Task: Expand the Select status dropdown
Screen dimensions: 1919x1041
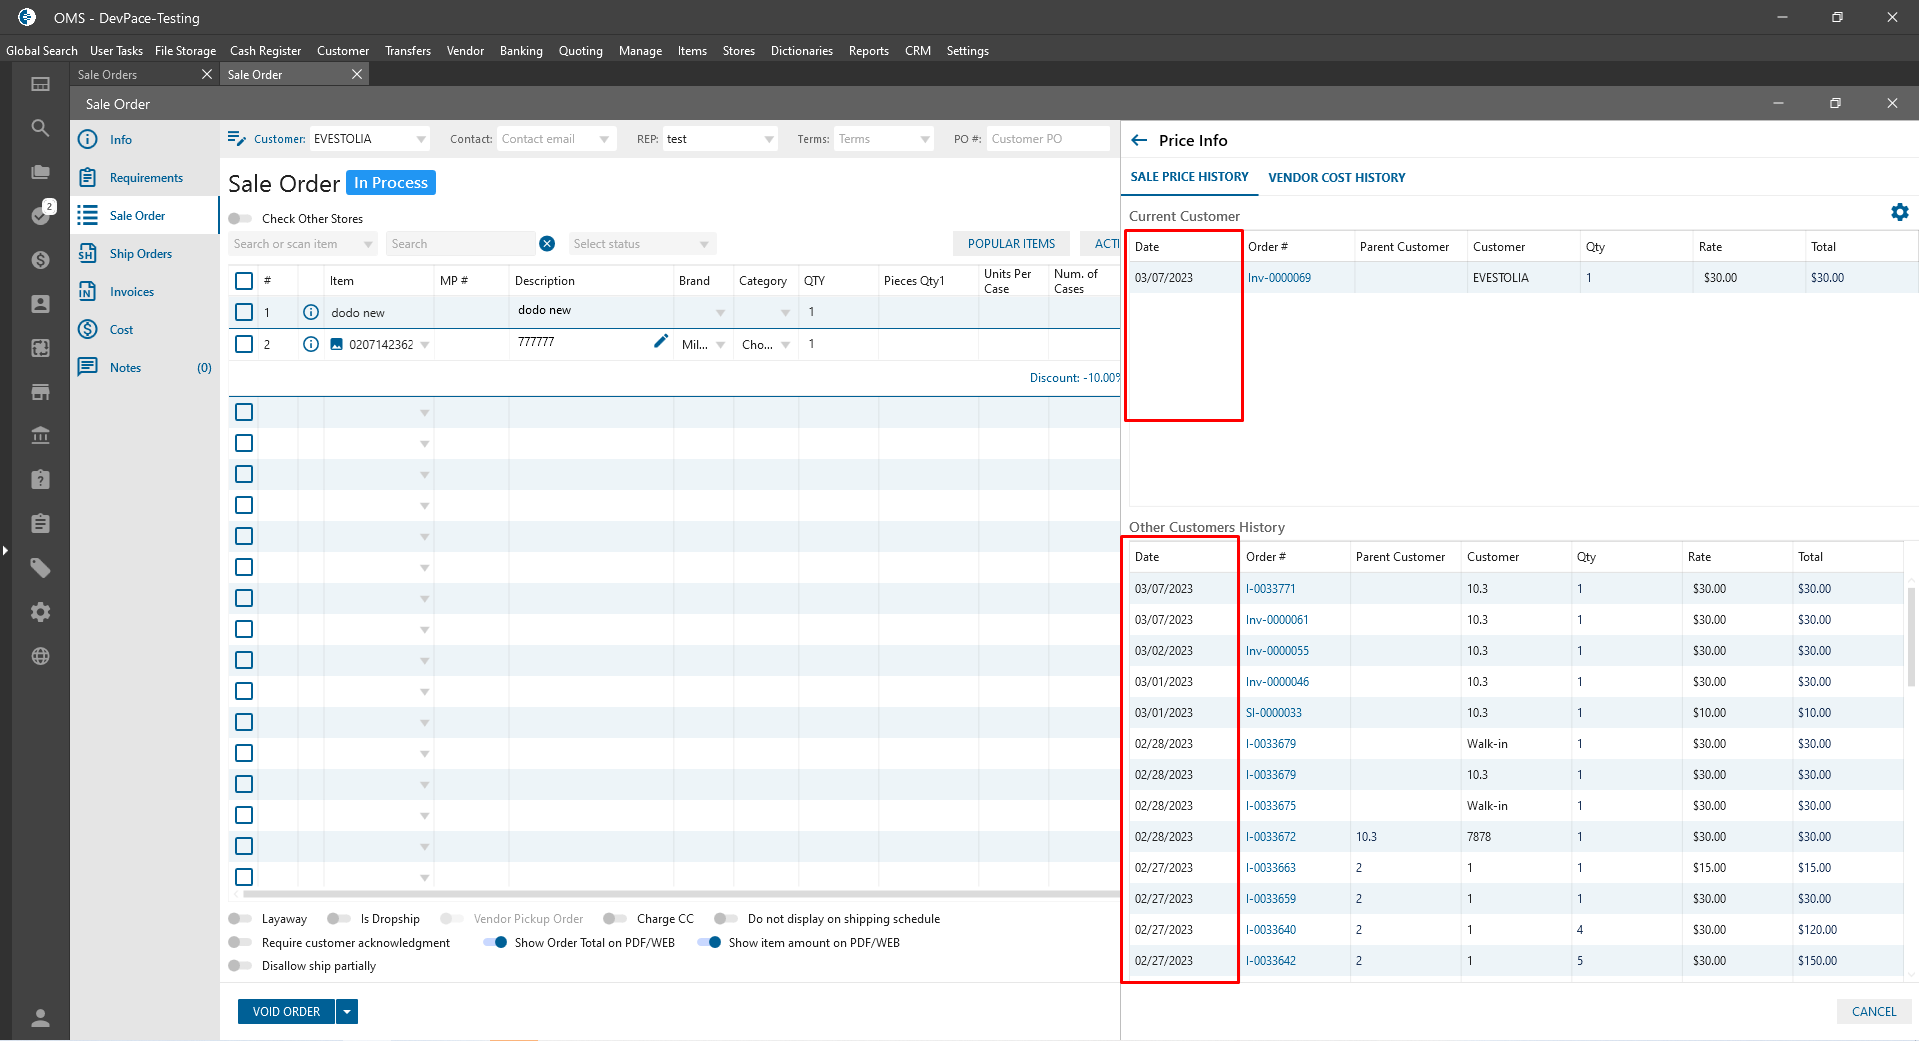Action: (642, 244)
